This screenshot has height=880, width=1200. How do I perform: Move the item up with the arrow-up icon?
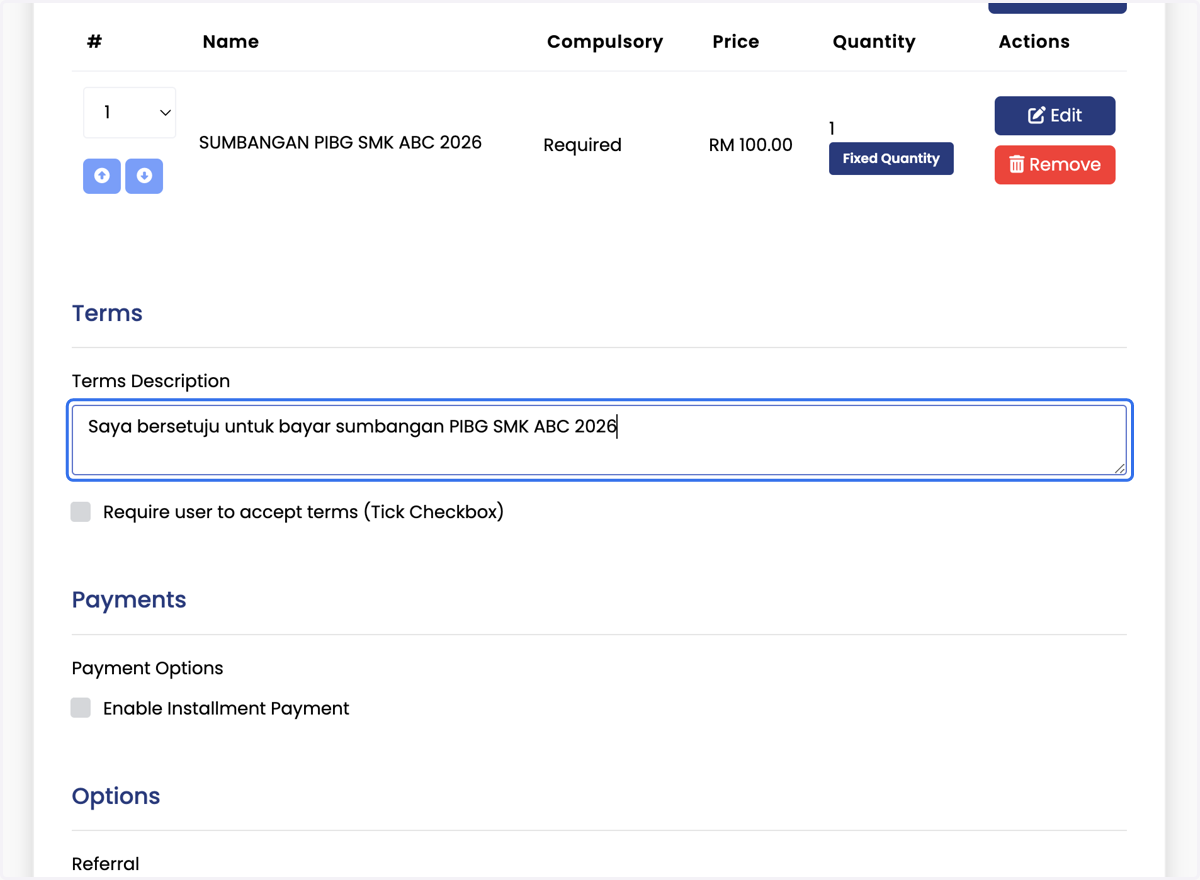click(x=102, y=176)
